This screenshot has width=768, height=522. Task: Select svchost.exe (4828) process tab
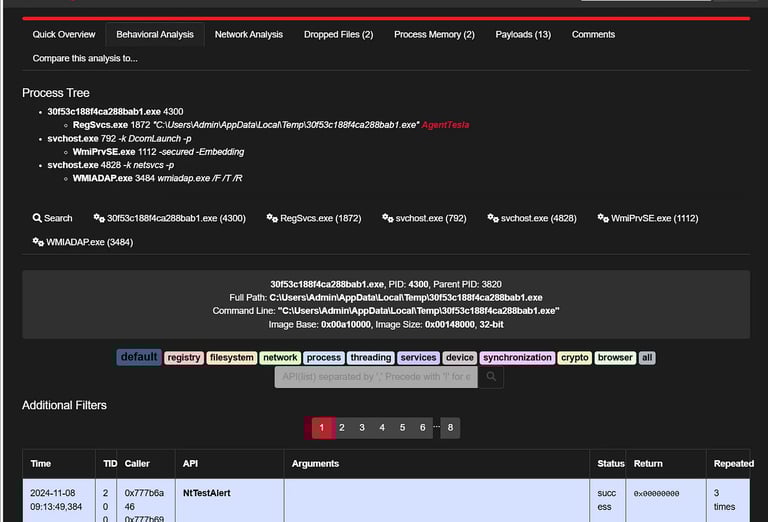coord(532,218)
